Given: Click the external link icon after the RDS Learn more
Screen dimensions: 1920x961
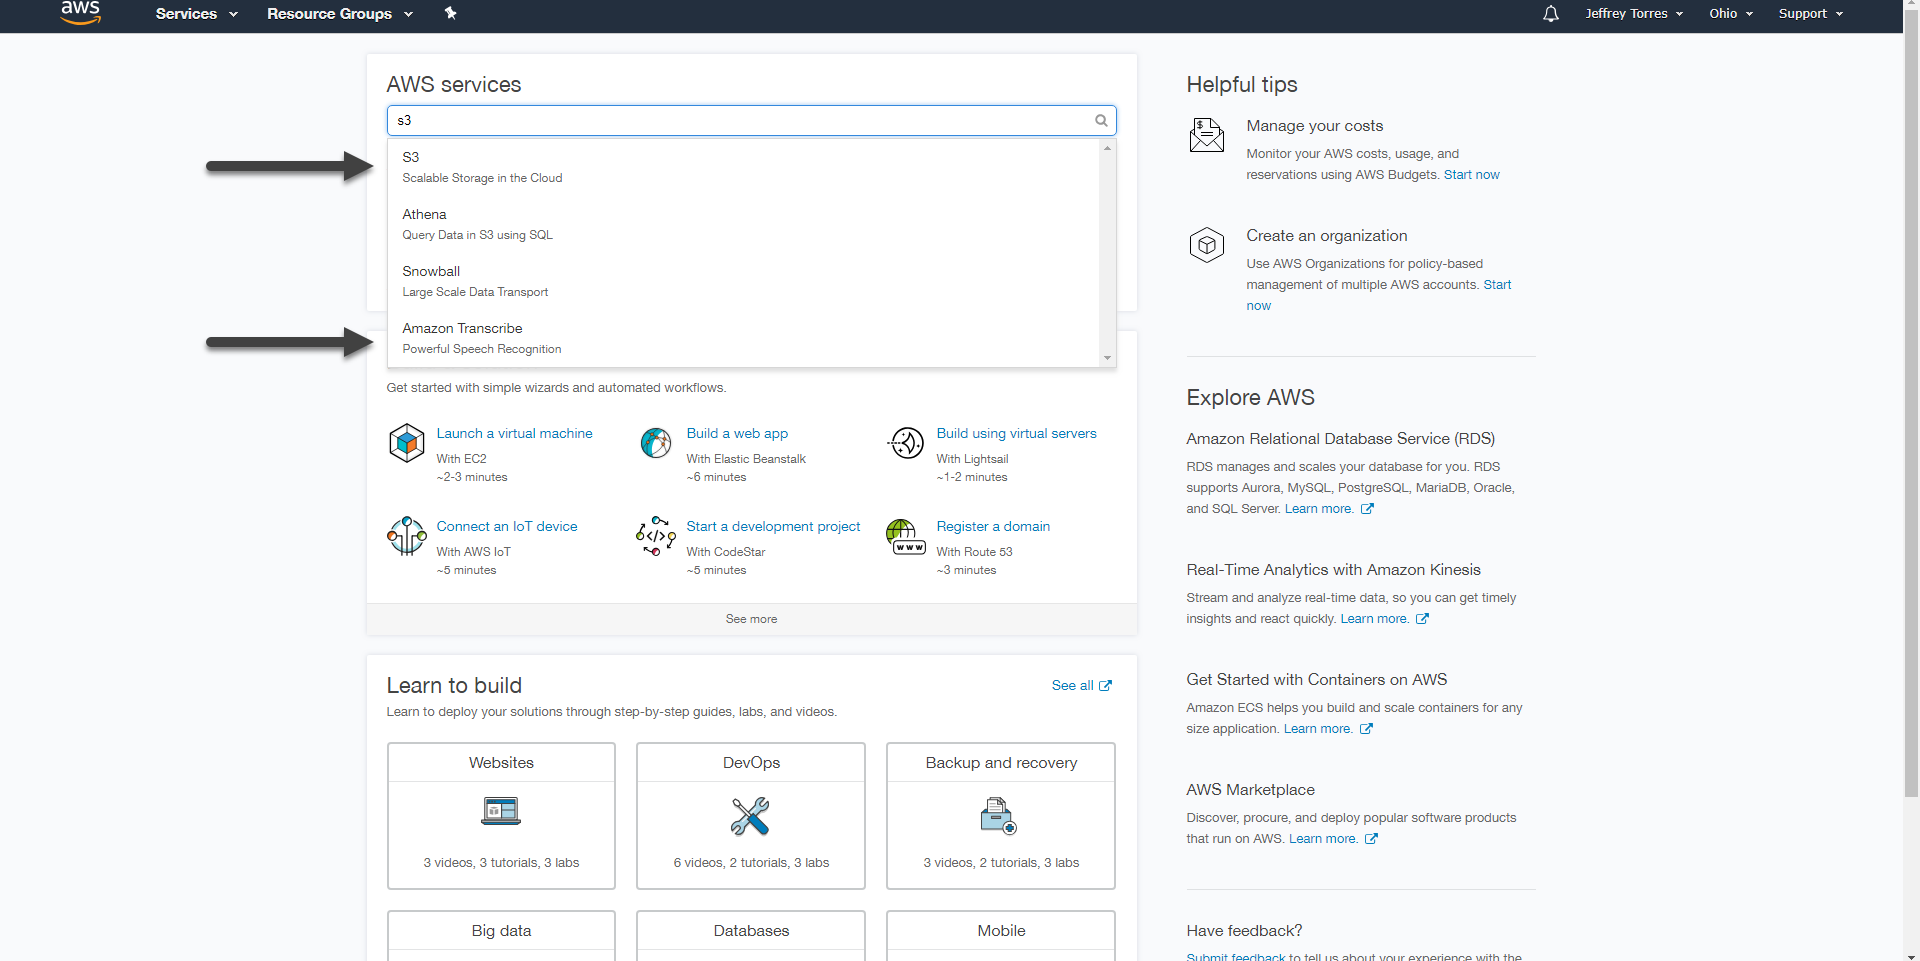Looking at the screenshot, I should tap(1367, 509).
